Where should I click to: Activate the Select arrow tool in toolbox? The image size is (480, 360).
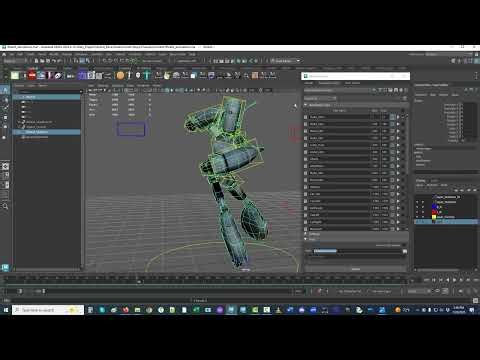[x=5, y=90]
